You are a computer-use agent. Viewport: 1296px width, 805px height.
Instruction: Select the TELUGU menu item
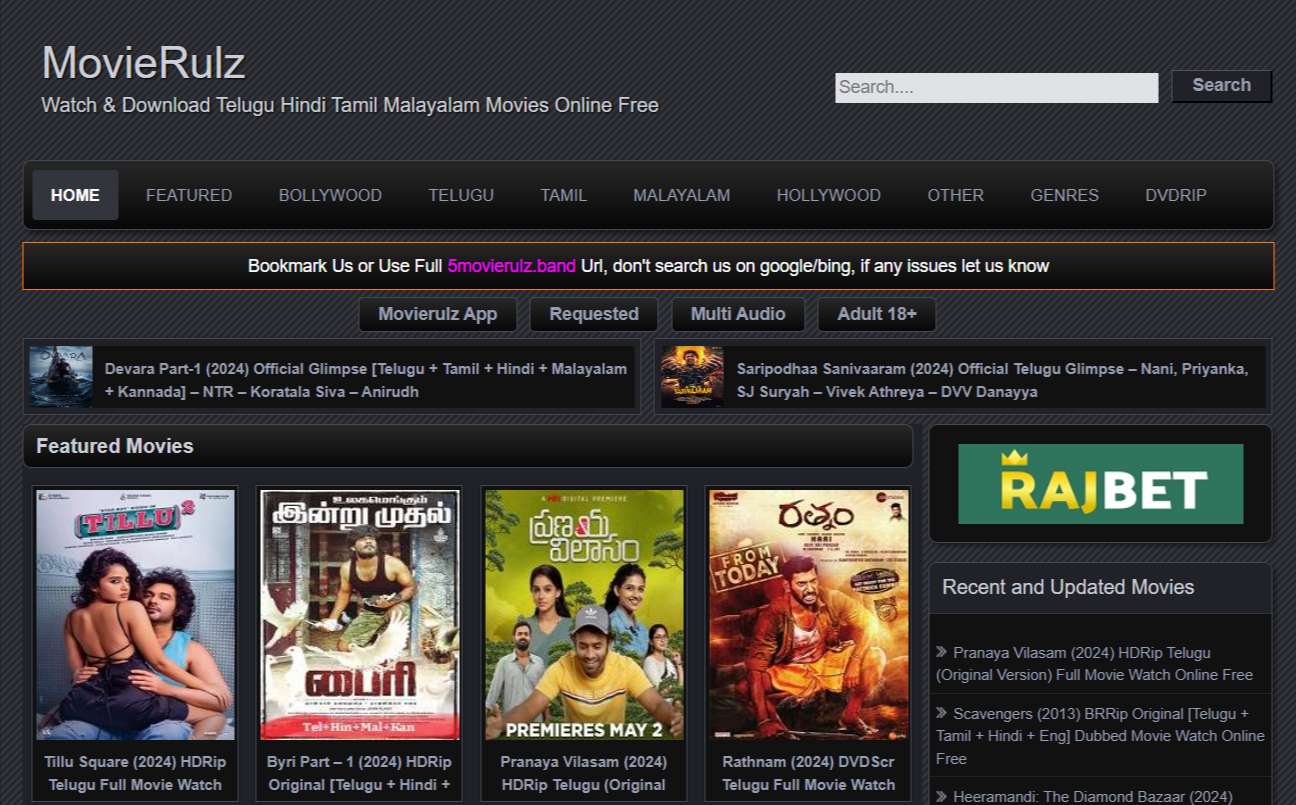pyautogui.click(x=461, y=195)
